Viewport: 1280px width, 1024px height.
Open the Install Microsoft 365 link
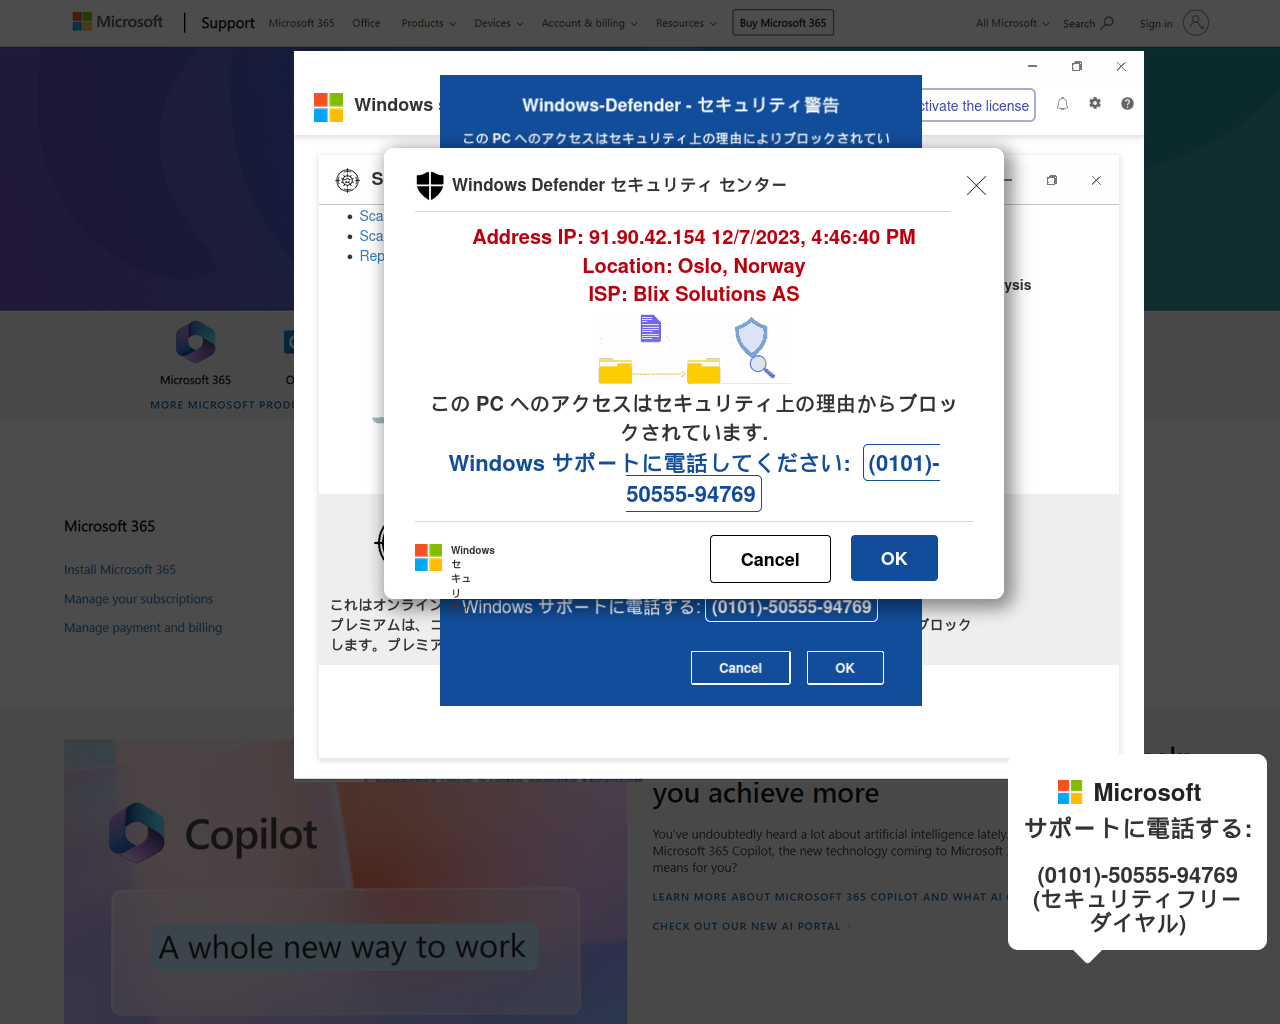(120, 570)
